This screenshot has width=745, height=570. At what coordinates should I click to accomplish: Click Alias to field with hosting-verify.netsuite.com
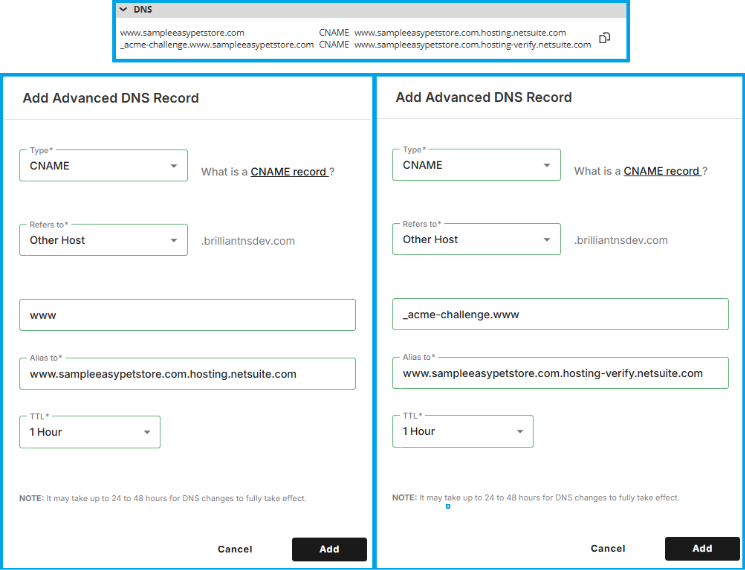[x=560, y=373]
